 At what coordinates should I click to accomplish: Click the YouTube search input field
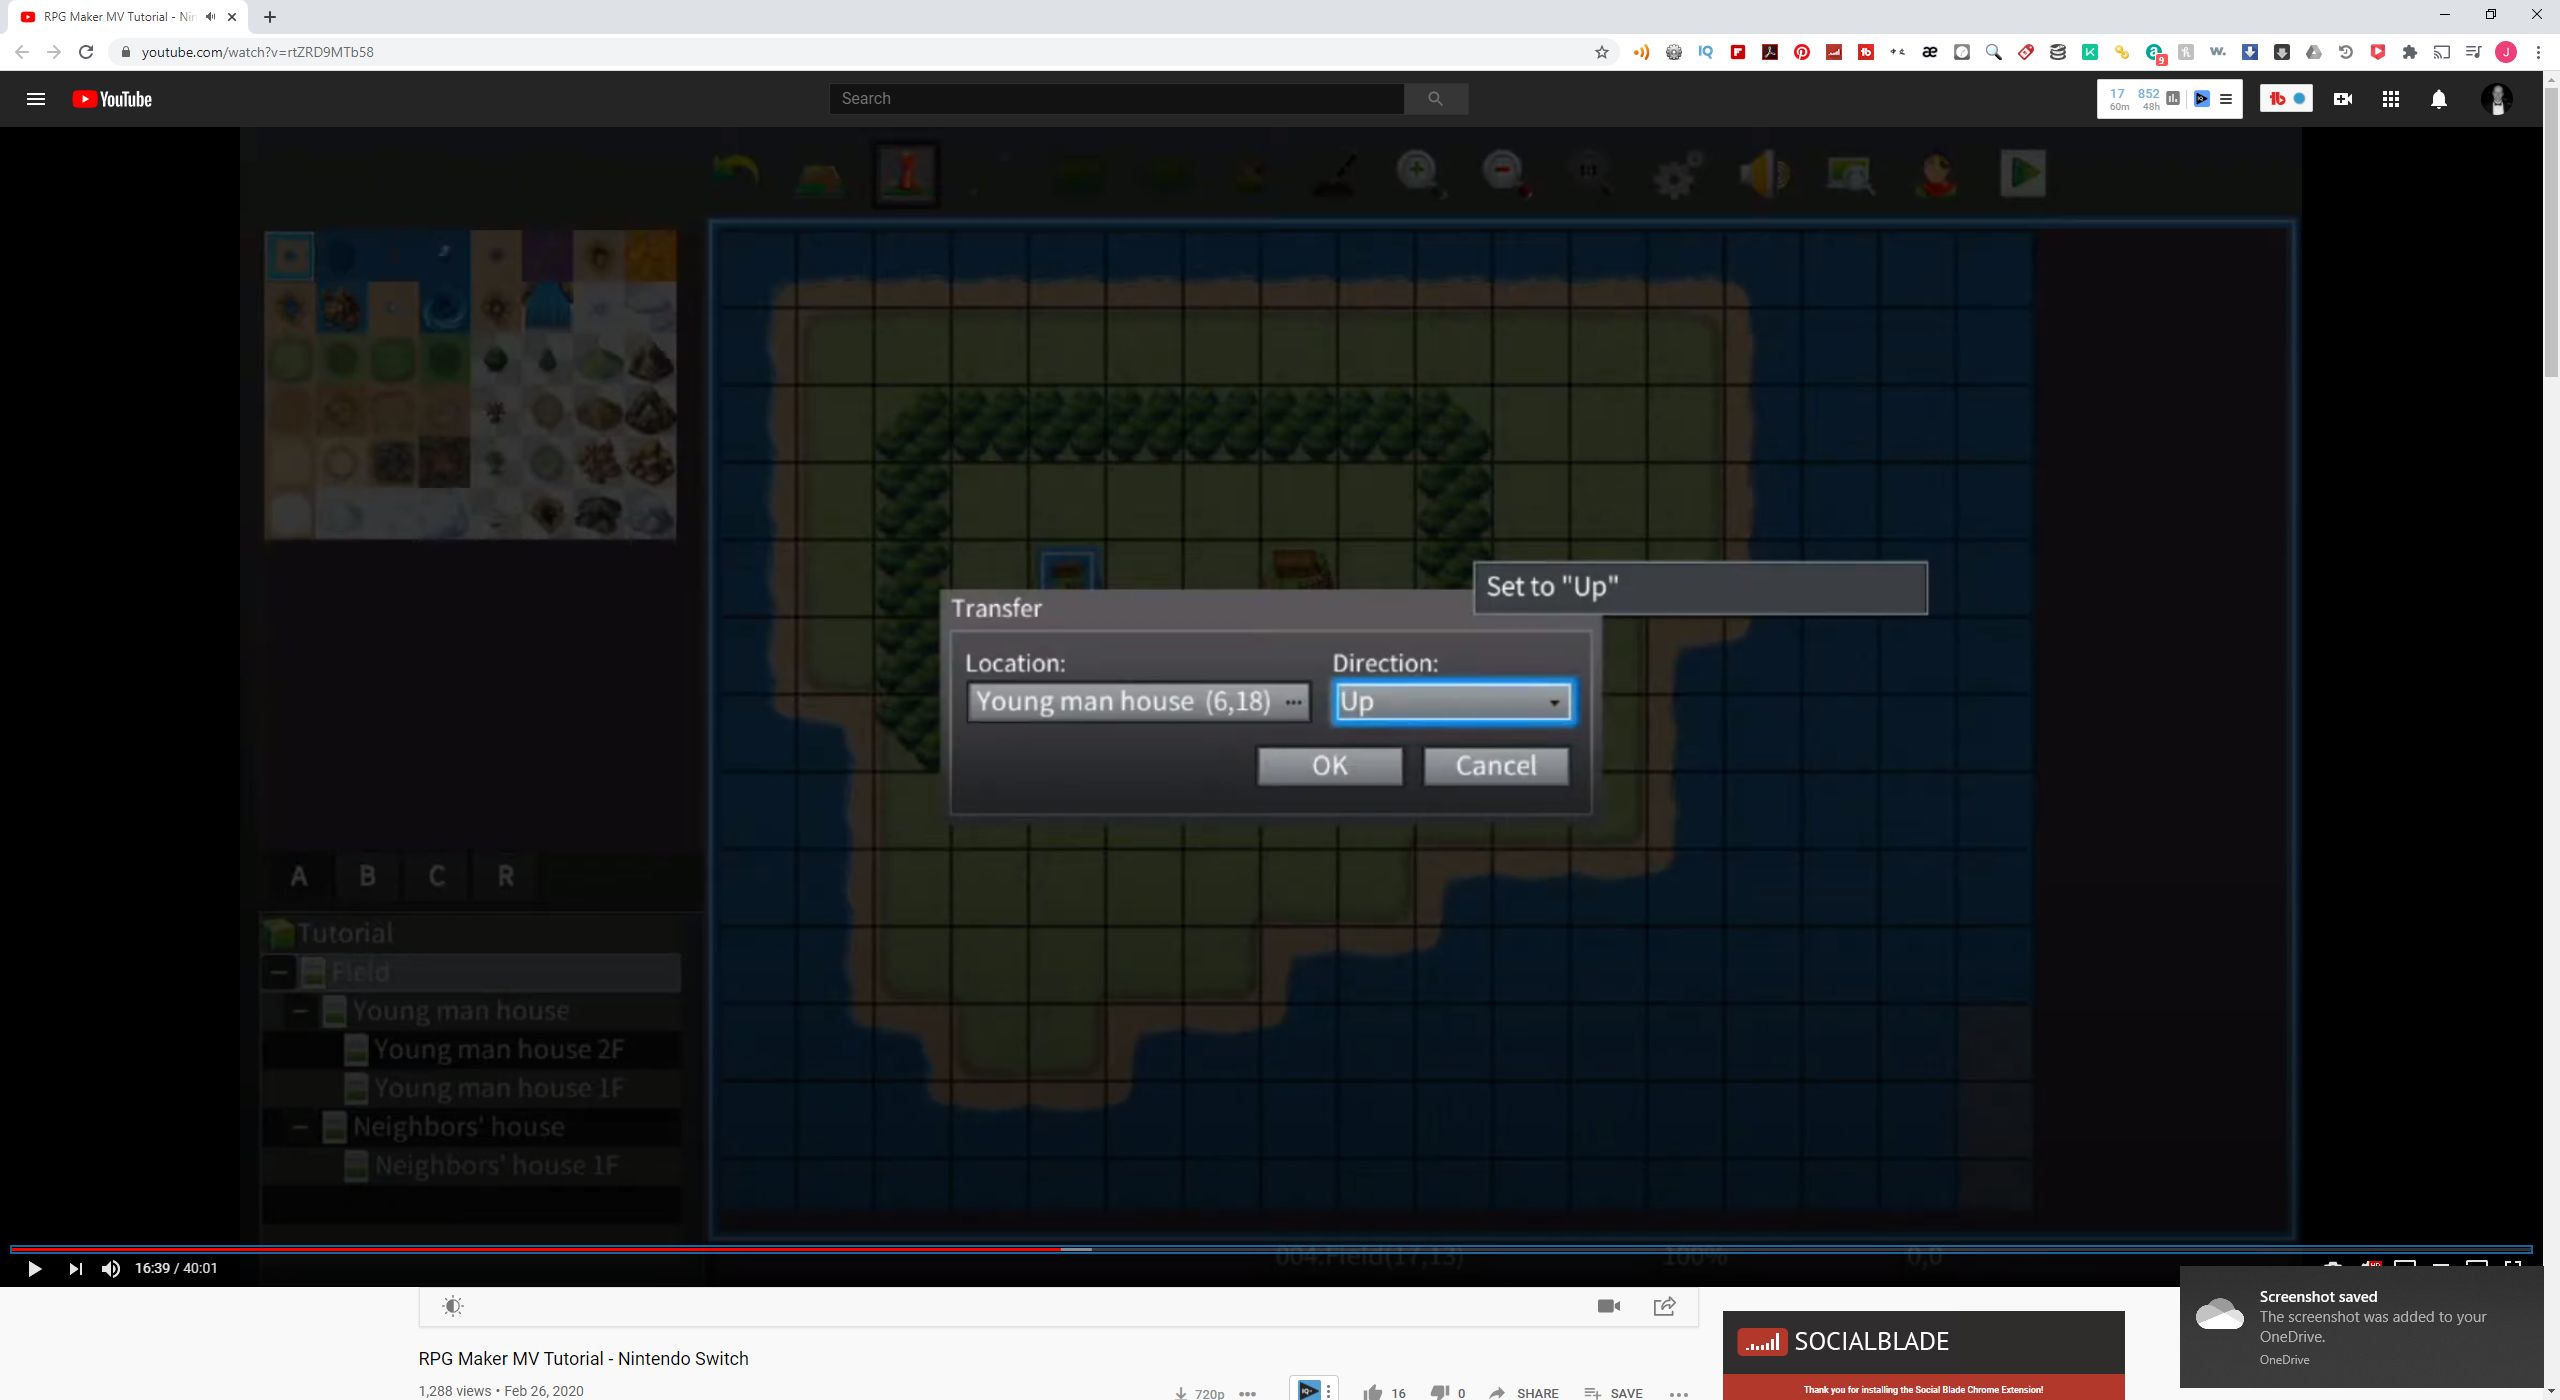1116,98
